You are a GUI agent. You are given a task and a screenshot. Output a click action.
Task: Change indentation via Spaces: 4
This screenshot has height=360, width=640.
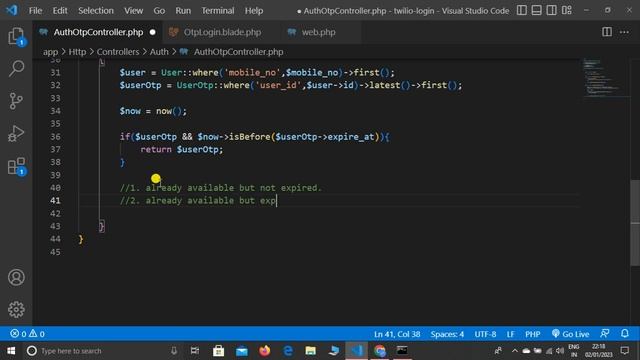click(x=447, y=334)
